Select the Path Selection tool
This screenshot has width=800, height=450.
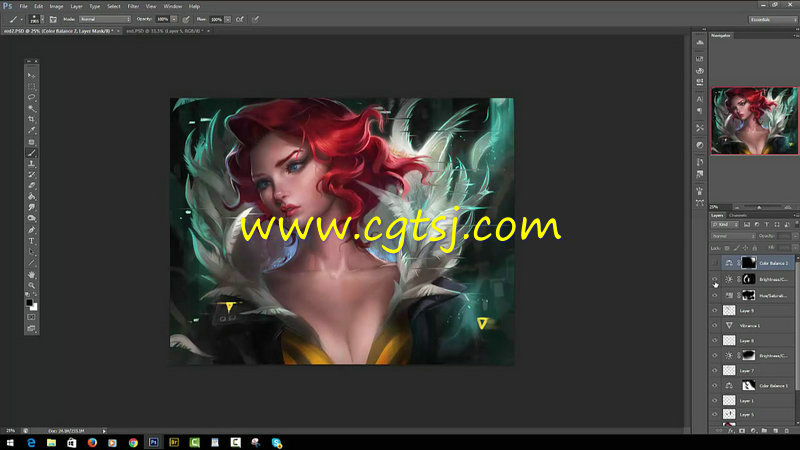coord(32,252)
